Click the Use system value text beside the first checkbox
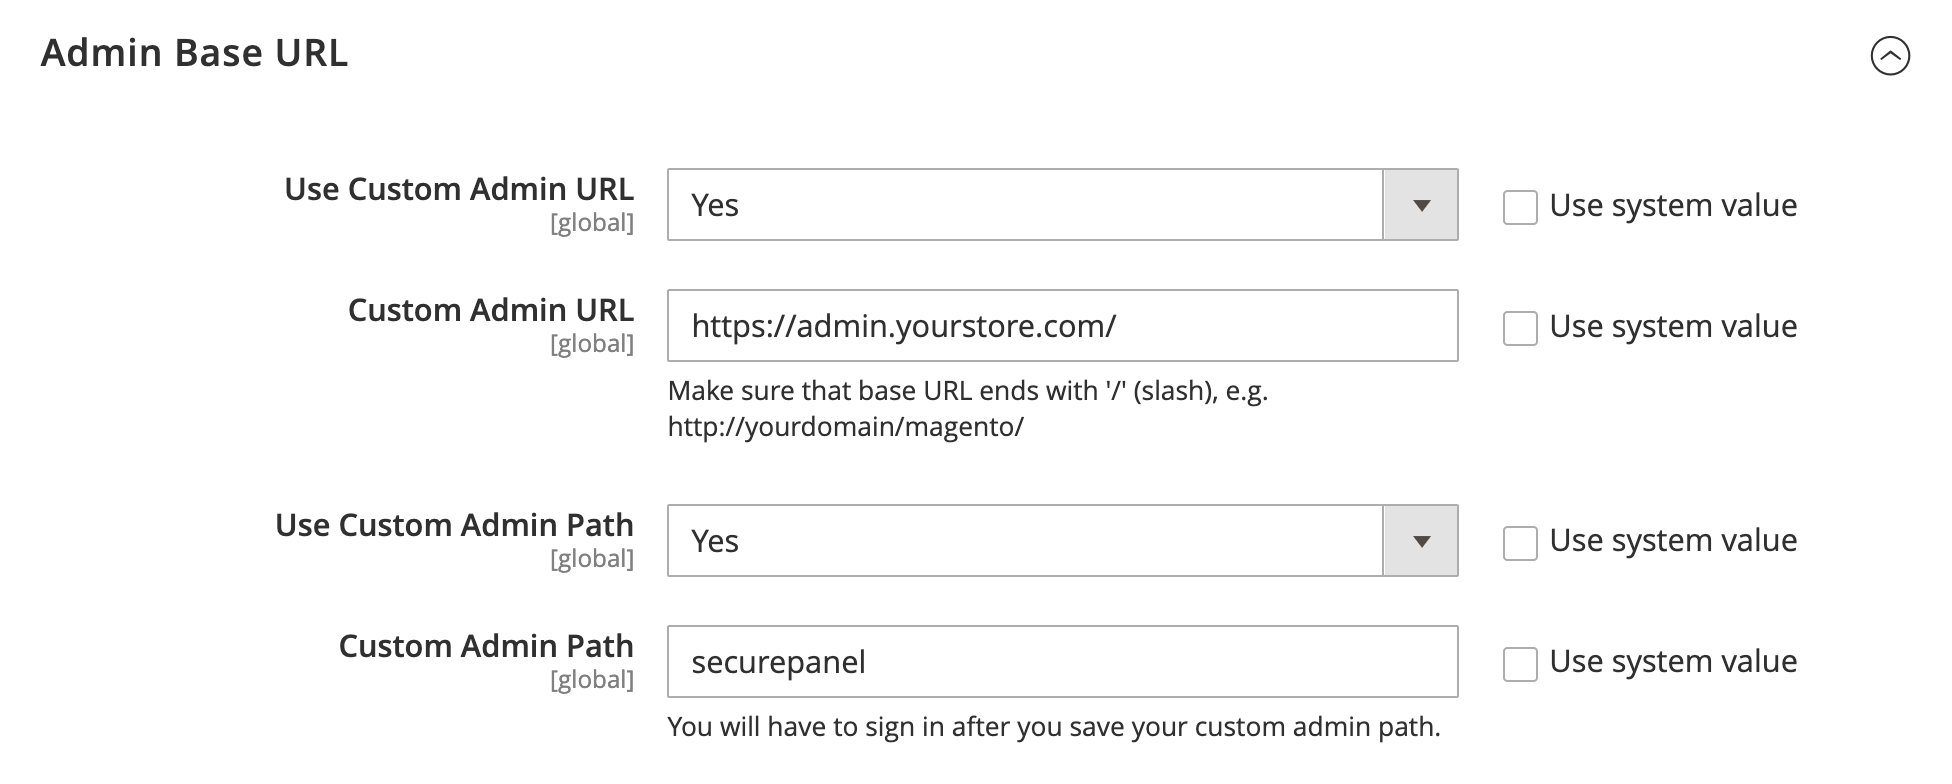The height and width of the screenshot is (784, 1952). tap(1672, 205)
